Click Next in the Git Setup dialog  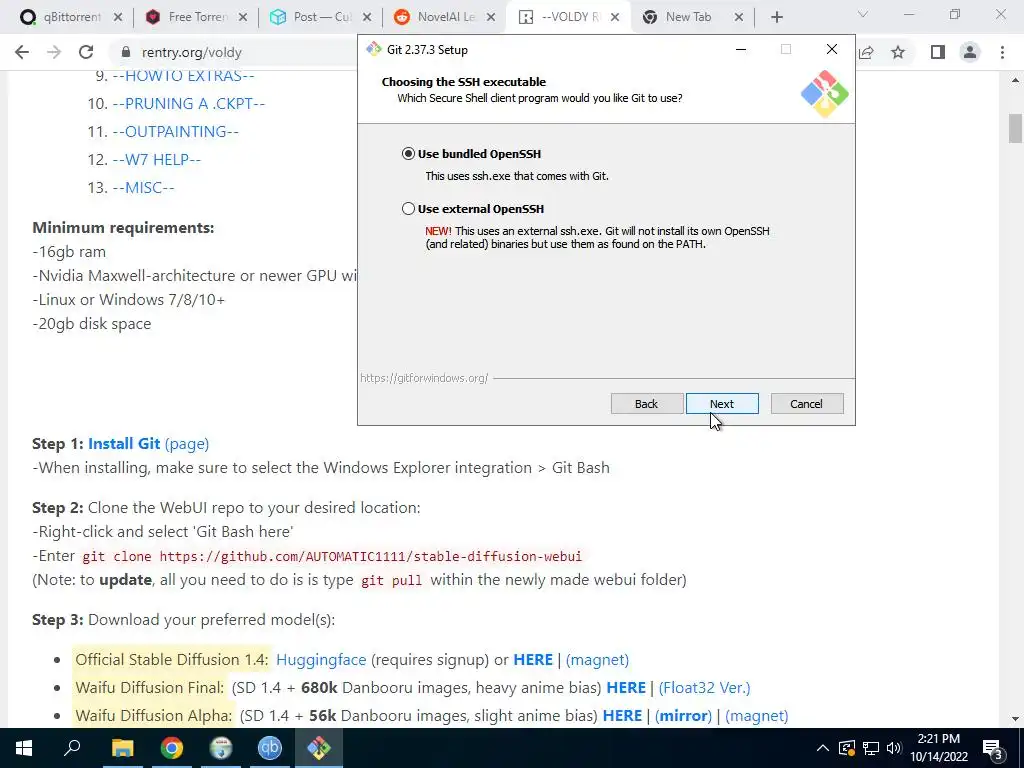tap(722, 404)
